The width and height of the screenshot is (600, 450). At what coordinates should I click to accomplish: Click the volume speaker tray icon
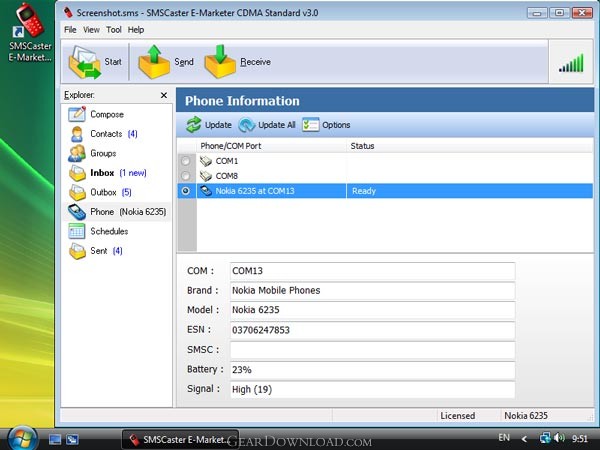point(559,438)
